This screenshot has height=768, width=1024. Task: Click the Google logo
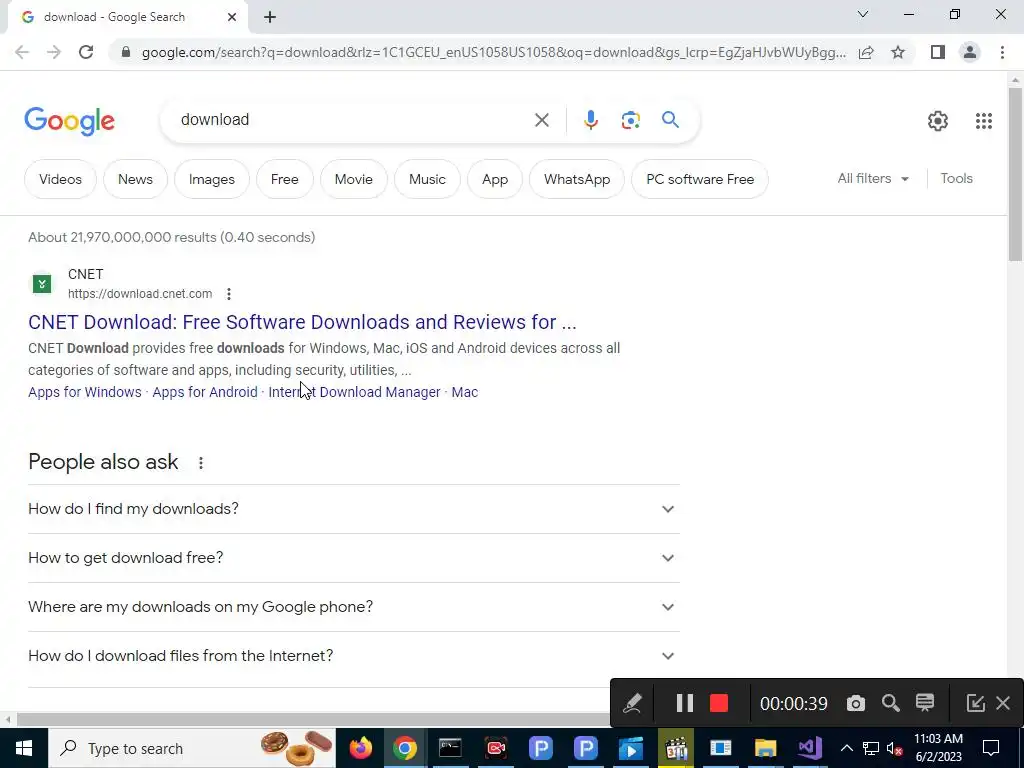[x=69, y=121]
